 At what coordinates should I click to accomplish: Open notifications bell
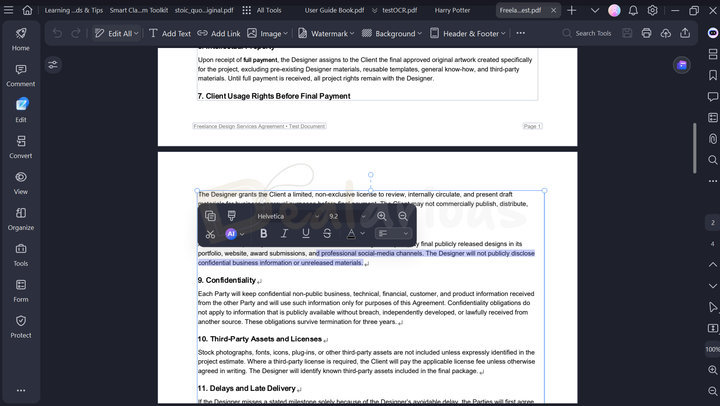pyautogui.click(x=633, y=10)
